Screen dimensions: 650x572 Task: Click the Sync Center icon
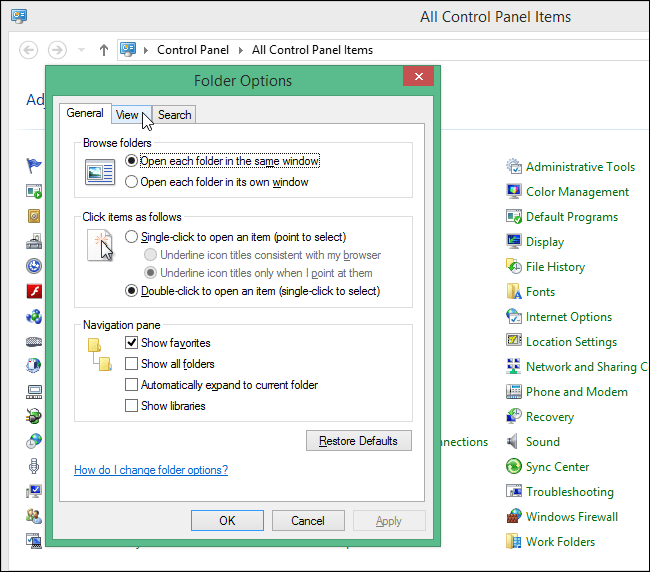pos(514,467)
